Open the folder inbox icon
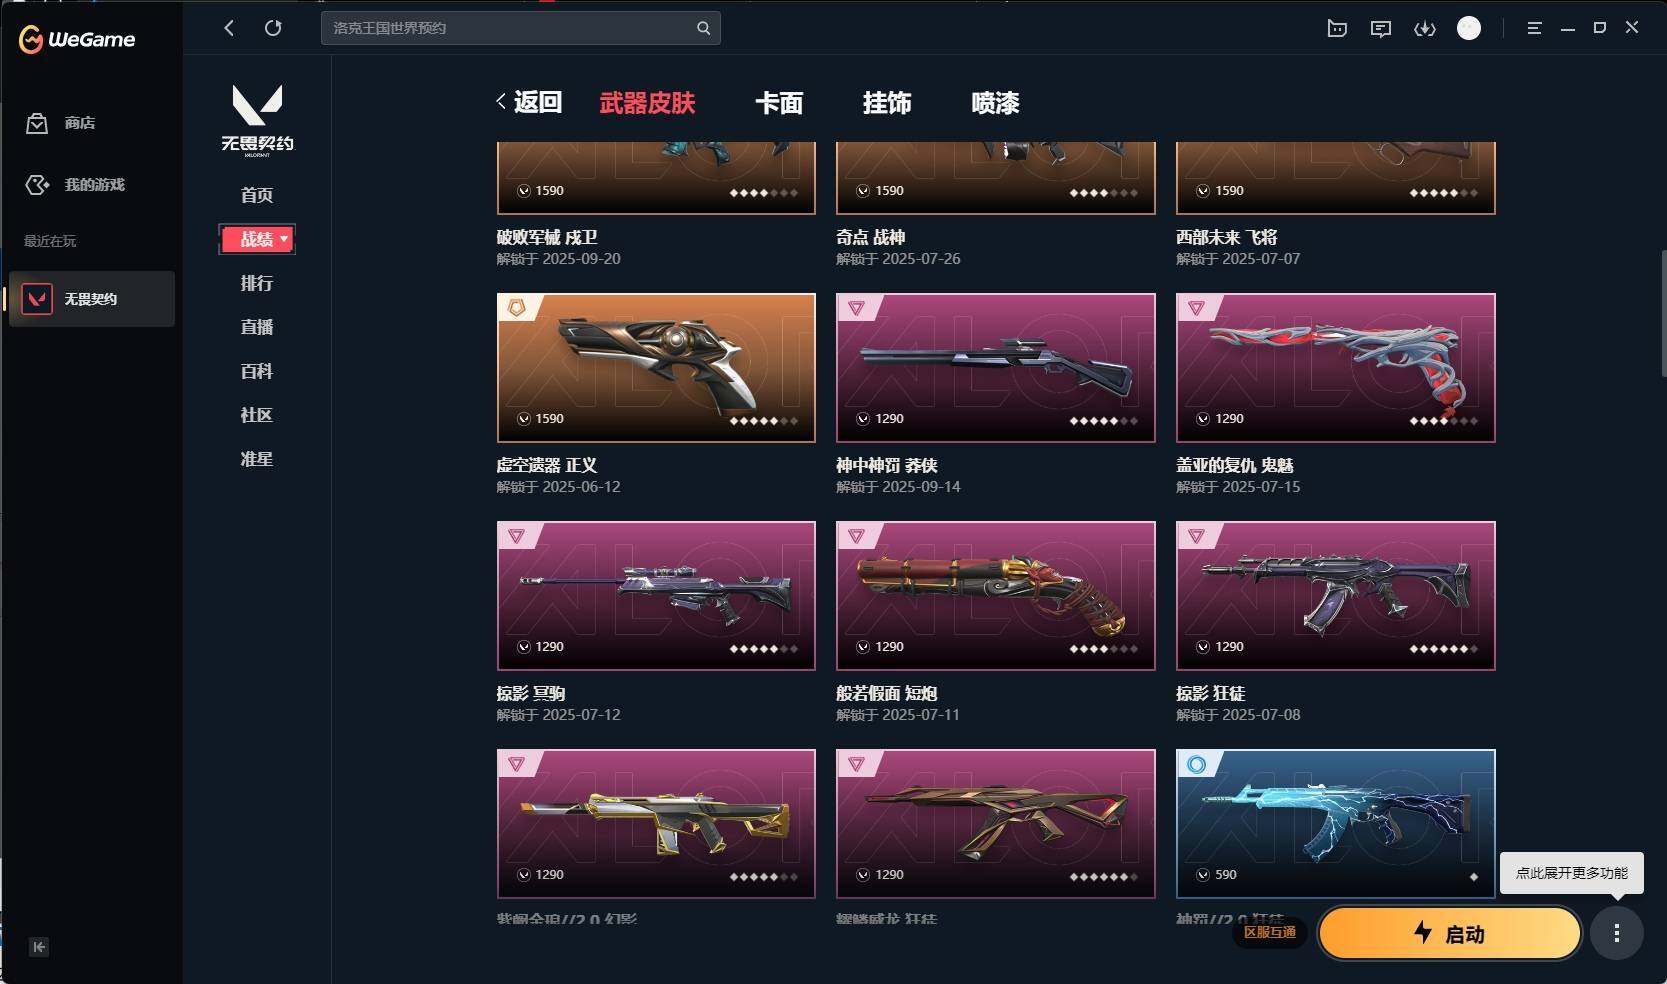Image resolution: width=1667 pixels, height=984 pixels. [1337, 29]
